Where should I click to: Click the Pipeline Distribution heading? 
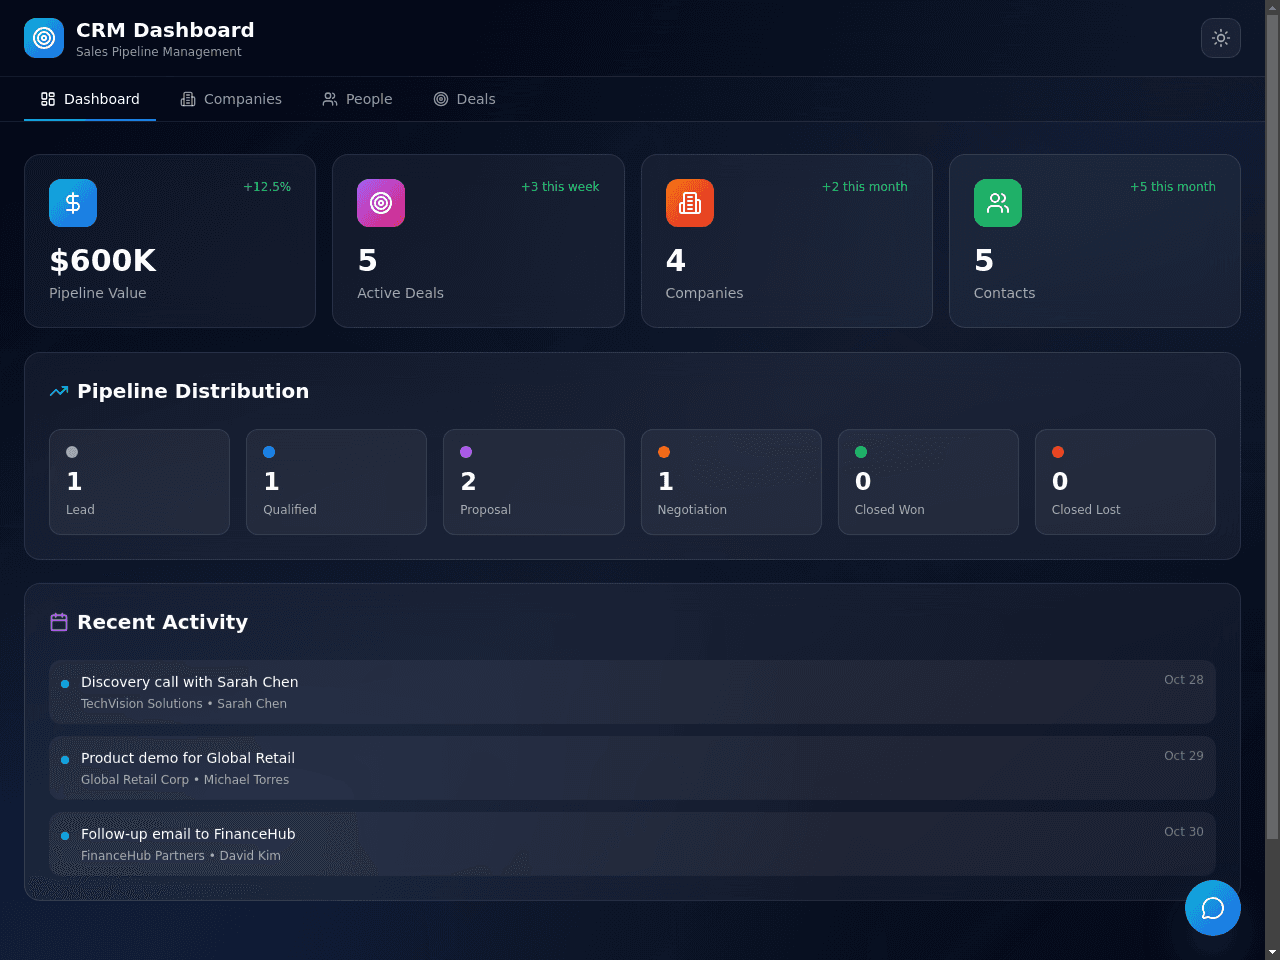click(193, 391)
